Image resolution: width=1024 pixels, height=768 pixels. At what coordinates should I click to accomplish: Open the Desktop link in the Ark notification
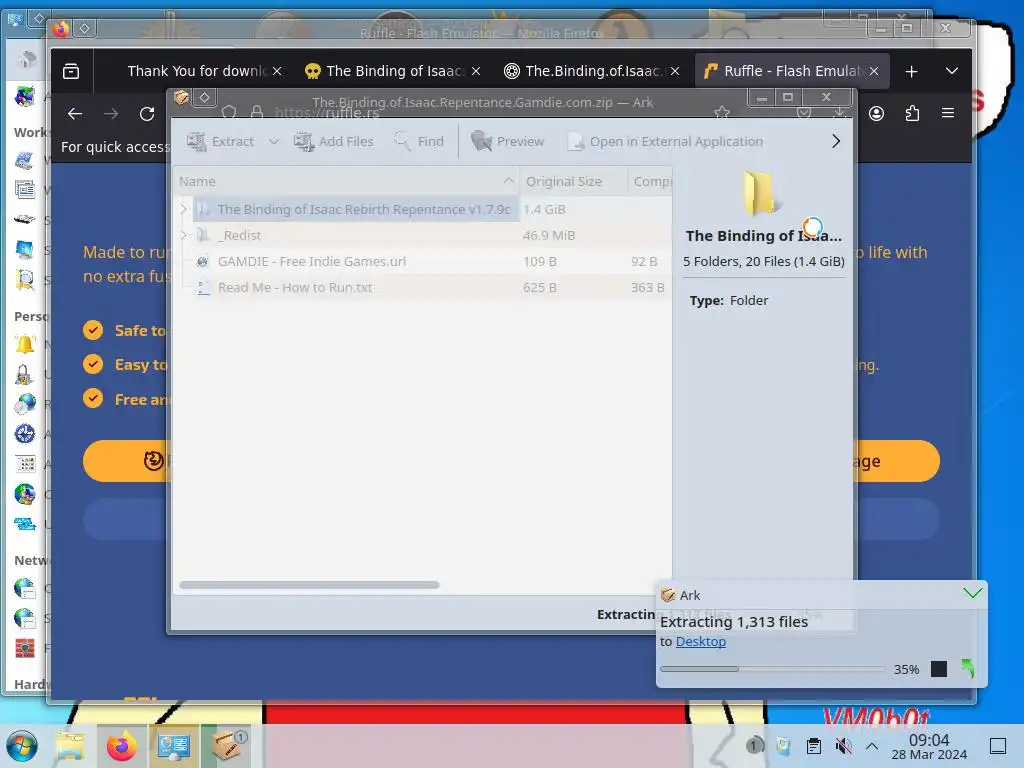(701, 641)
